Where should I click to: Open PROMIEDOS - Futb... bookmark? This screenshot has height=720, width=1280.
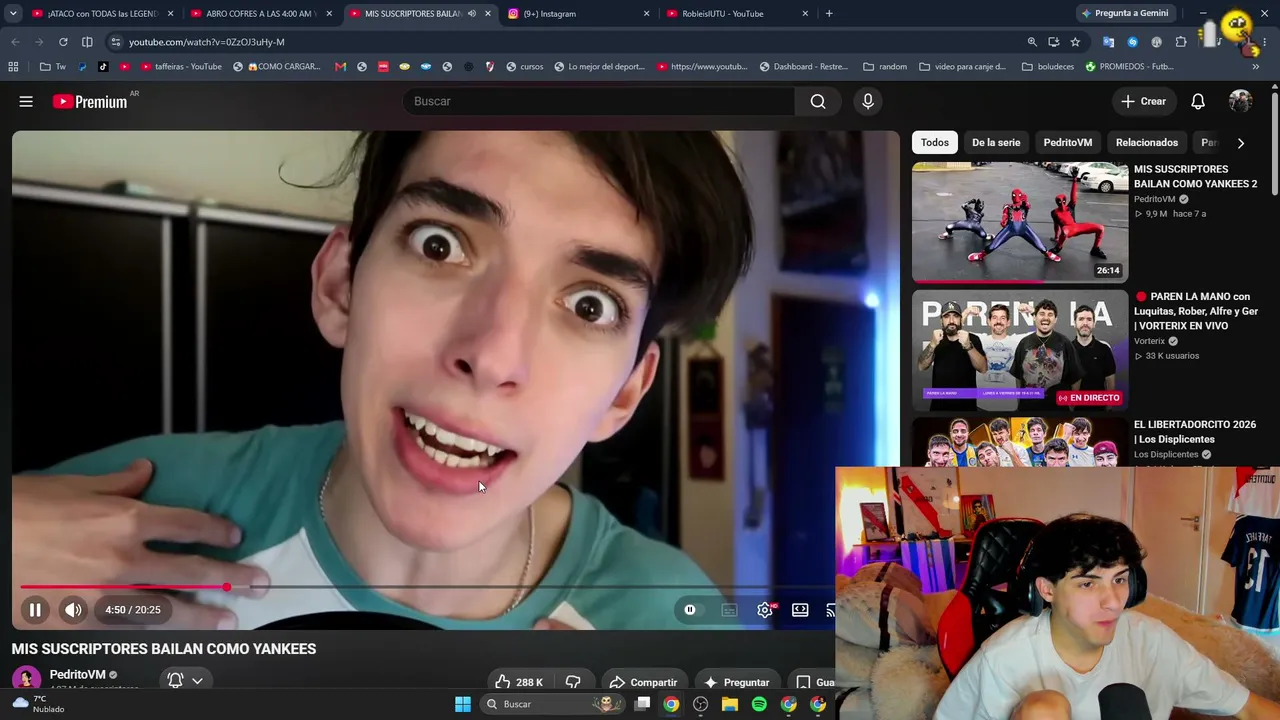(1130, 67)
